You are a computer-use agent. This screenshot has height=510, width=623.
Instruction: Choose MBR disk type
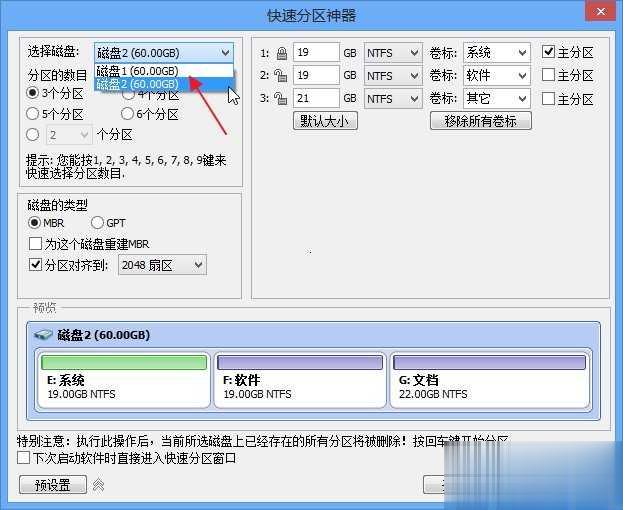34,223
